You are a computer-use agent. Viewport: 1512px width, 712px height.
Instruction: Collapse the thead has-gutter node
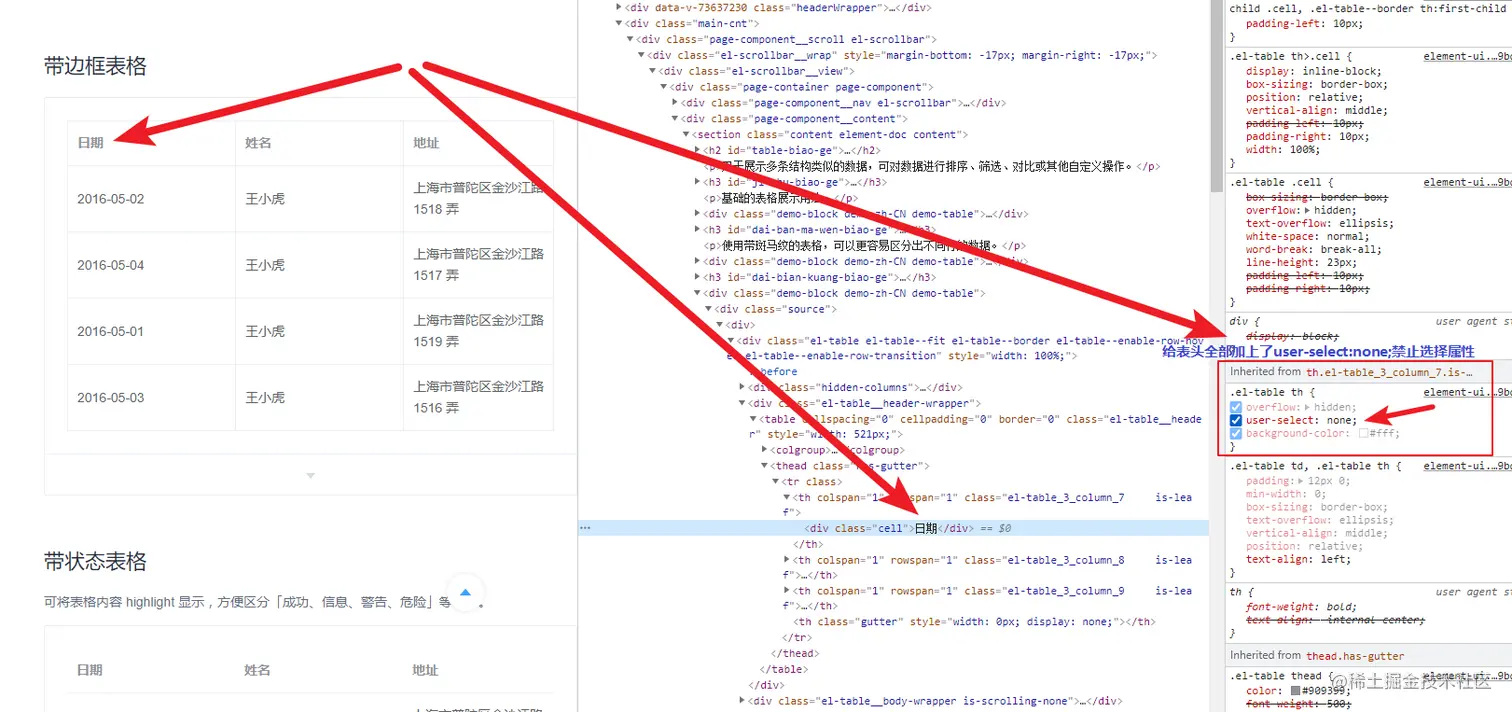[764, 466]
